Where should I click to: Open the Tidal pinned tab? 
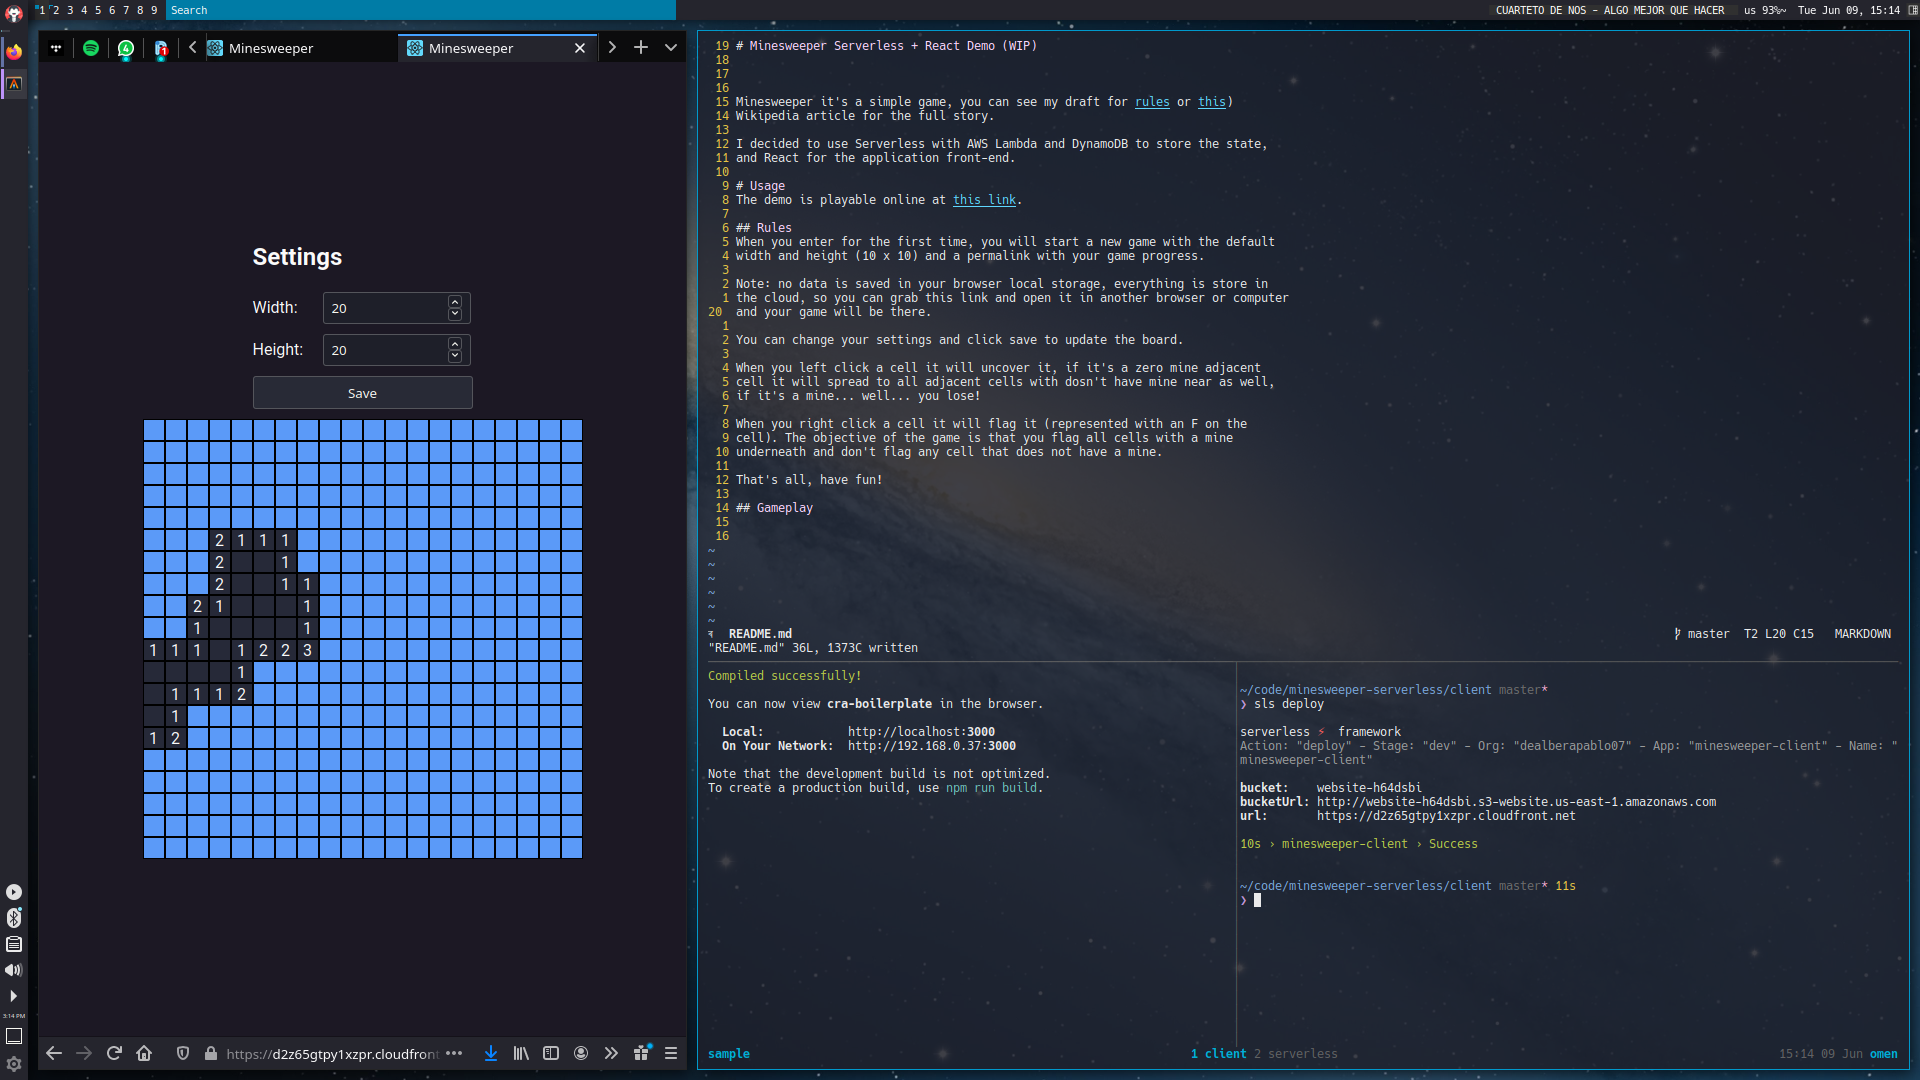tap(56, 48)
